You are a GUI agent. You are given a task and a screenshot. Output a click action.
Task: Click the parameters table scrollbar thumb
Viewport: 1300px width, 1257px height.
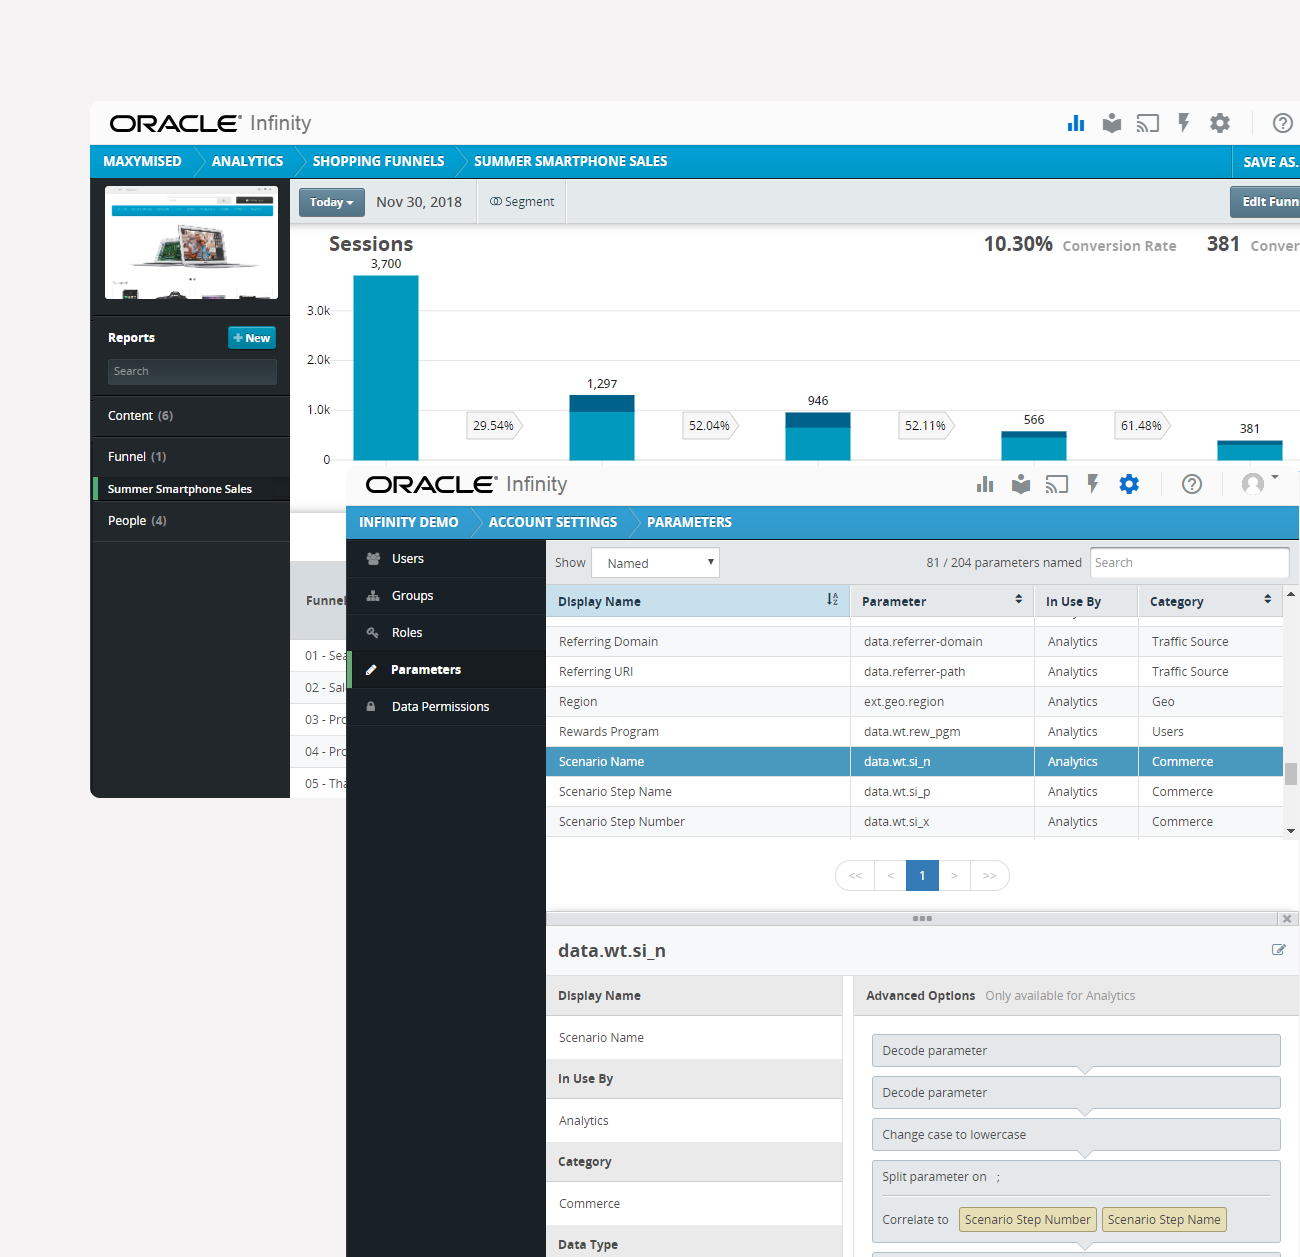1291,774
